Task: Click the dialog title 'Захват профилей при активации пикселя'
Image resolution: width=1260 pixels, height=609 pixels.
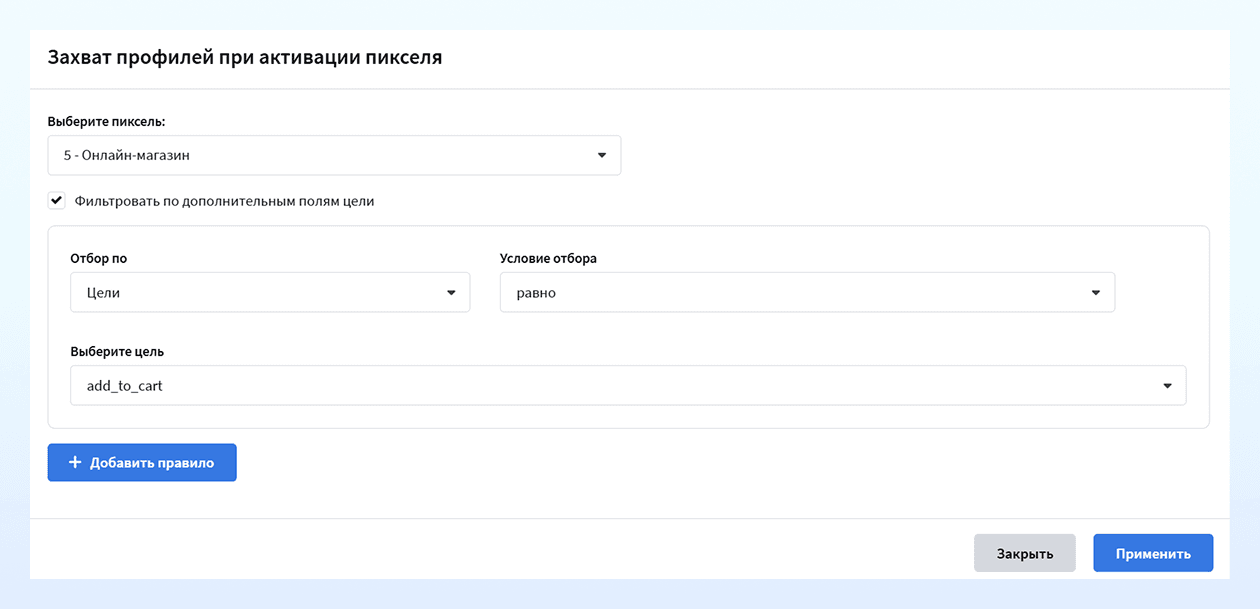Action: coord(245,57)
